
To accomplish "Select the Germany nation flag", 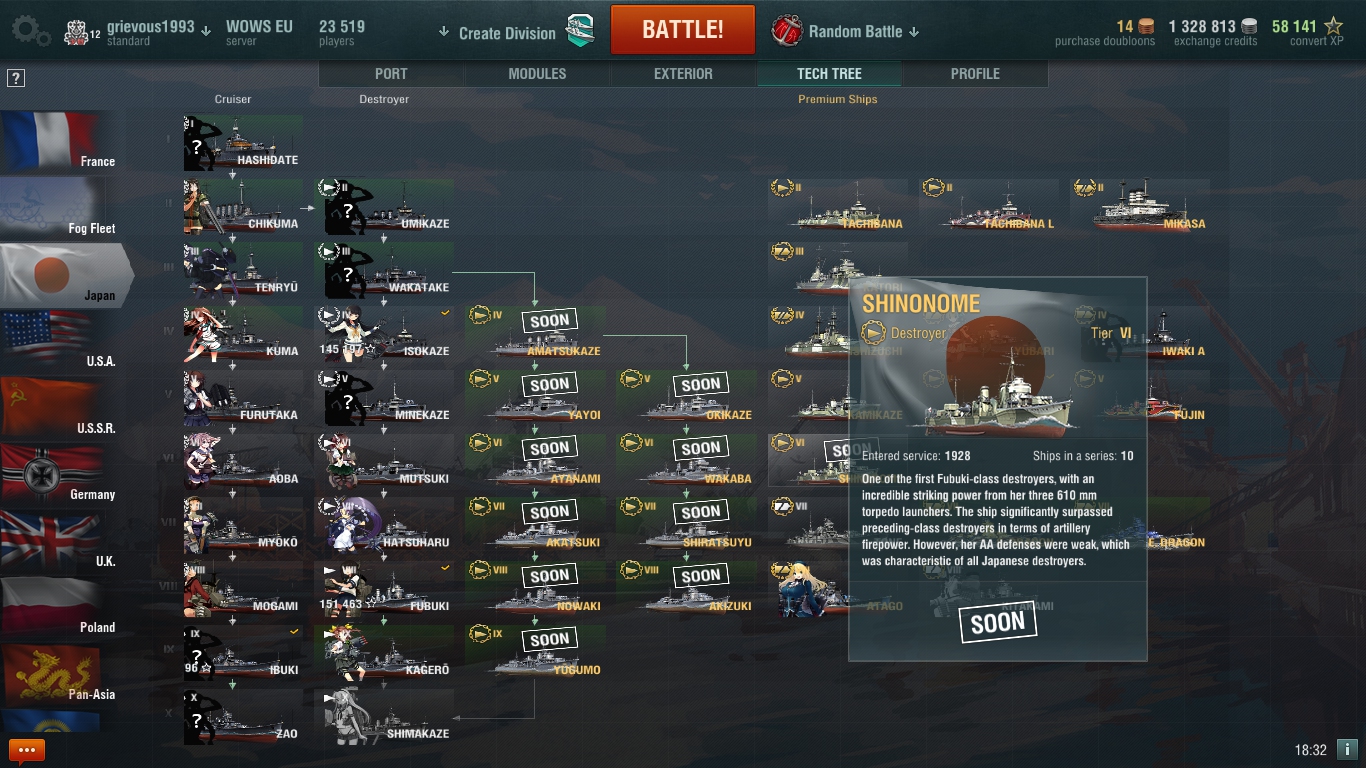I will [x=58, y=474].
